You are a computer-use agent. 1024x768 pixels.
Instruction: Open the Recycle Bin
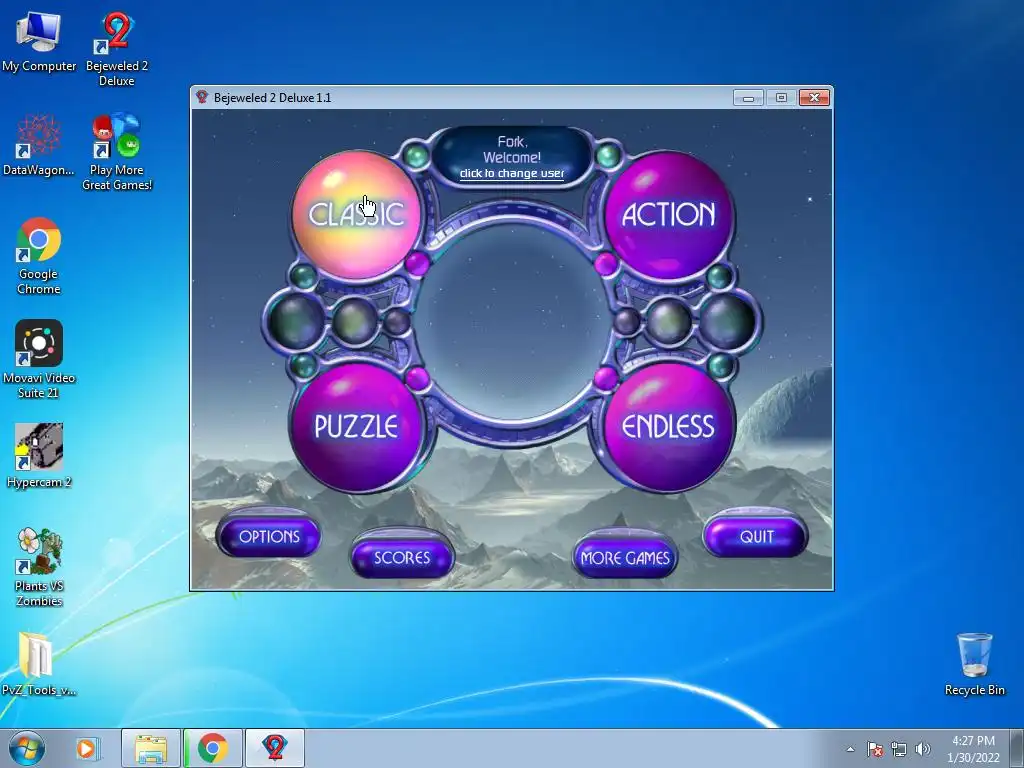pyautogui.click(x=974, y=664)
